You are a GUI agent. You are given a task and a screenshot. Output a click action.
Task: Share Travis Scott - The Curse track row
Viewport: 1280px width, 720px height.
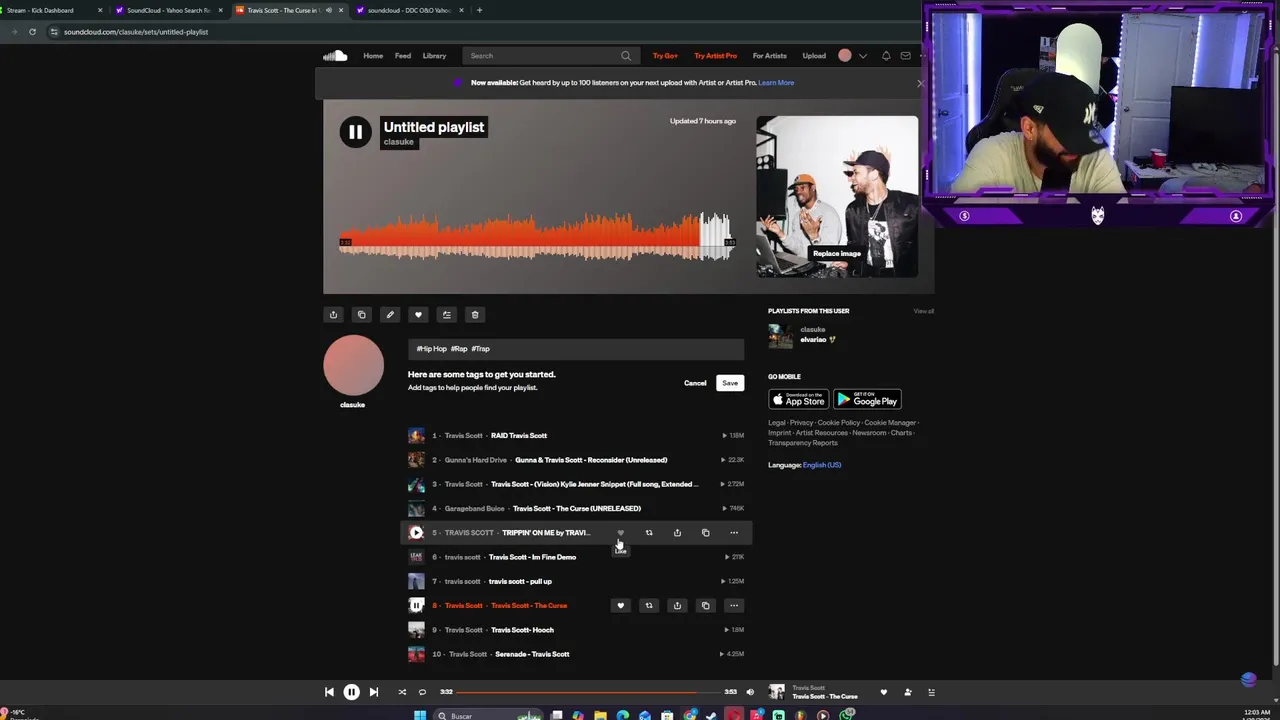(677, 606)
